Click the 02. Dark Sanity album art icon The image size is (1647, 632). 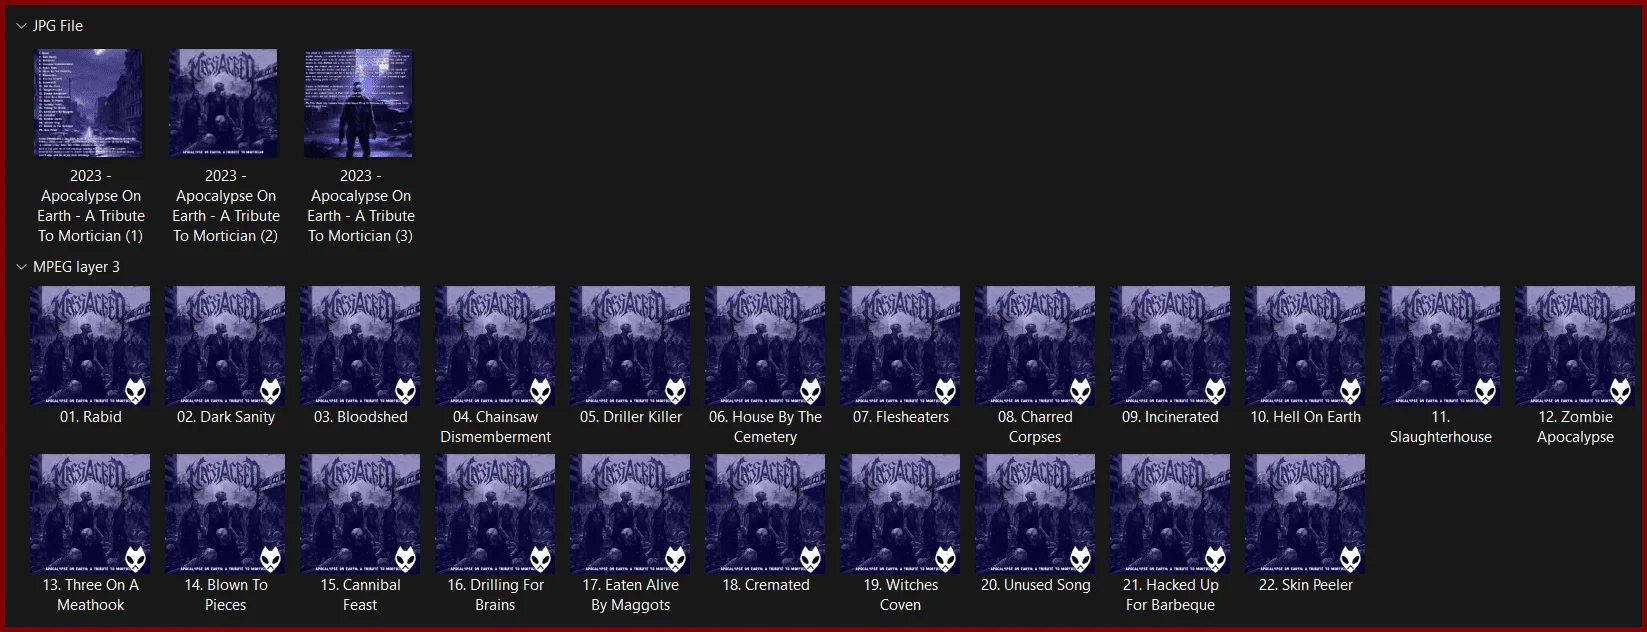(225, 346)
